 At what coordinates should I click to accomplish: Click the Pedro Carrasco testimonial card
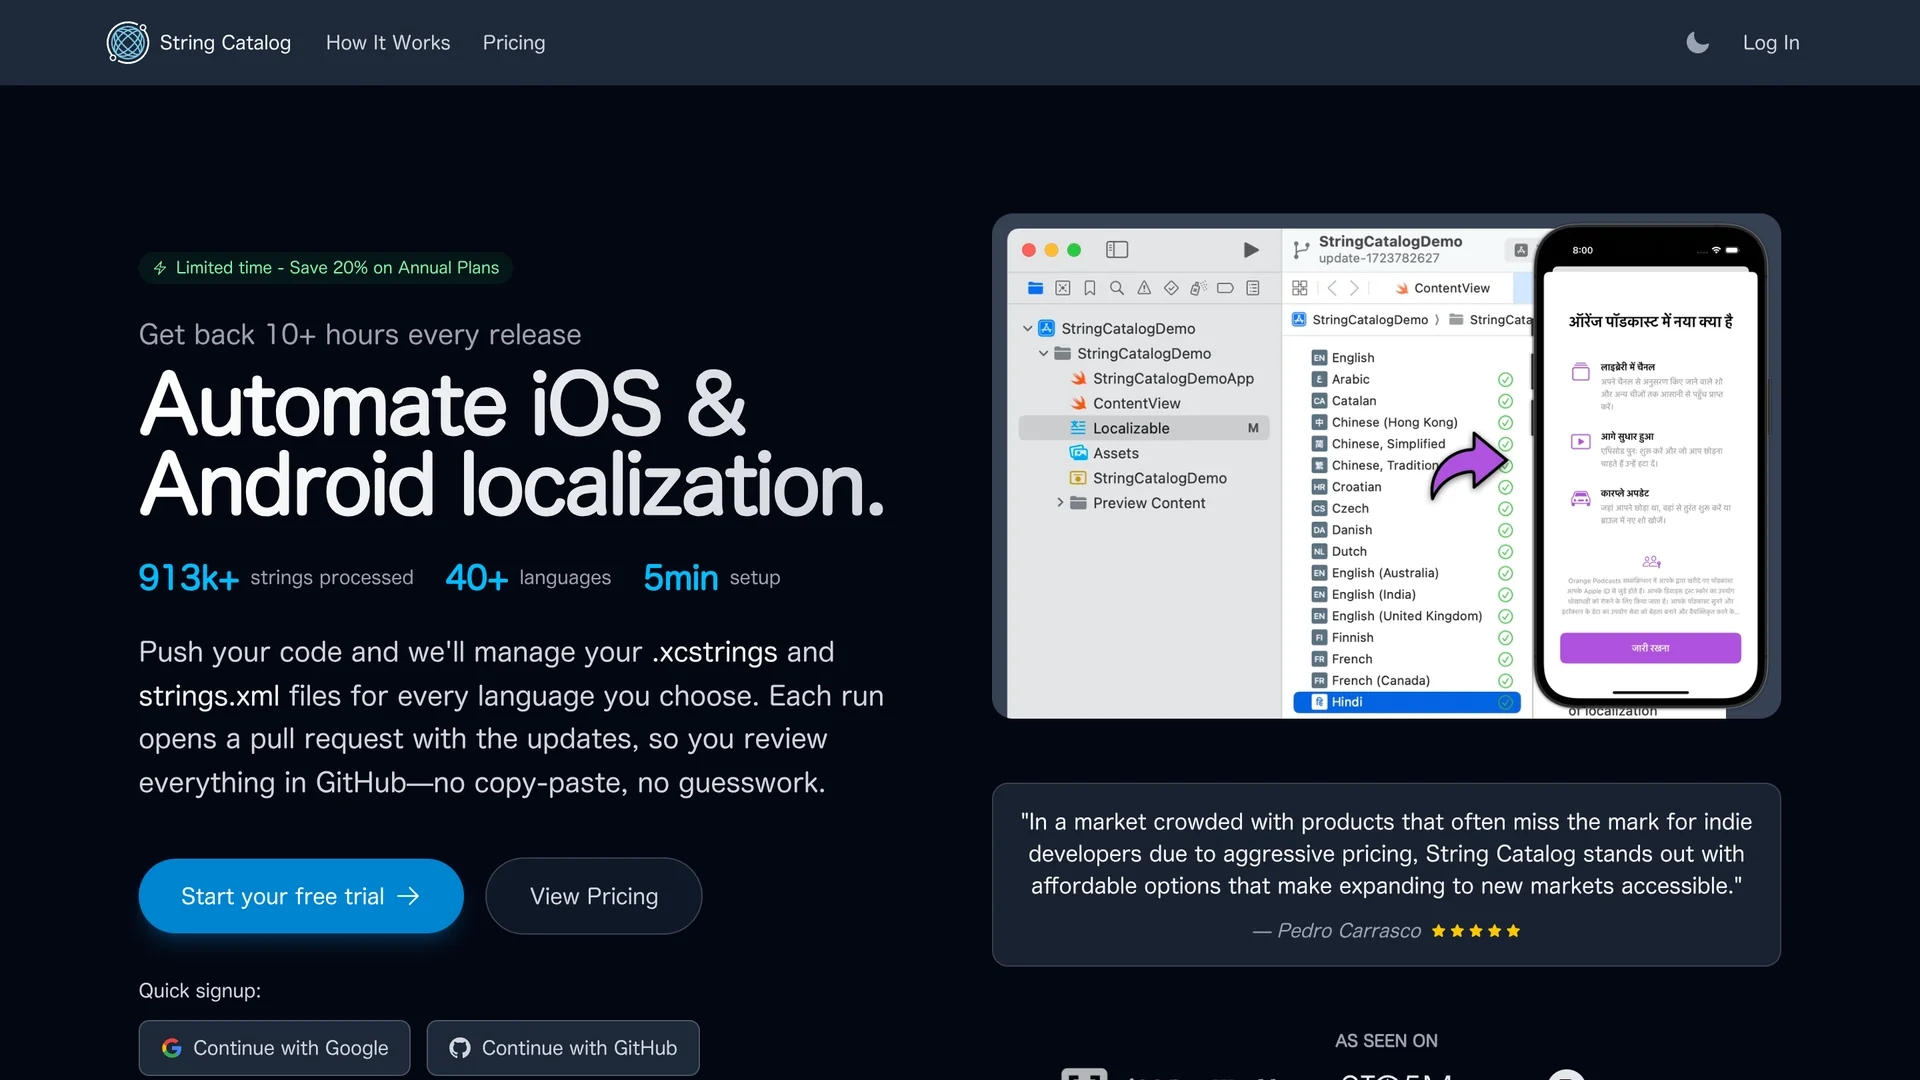1386,874
